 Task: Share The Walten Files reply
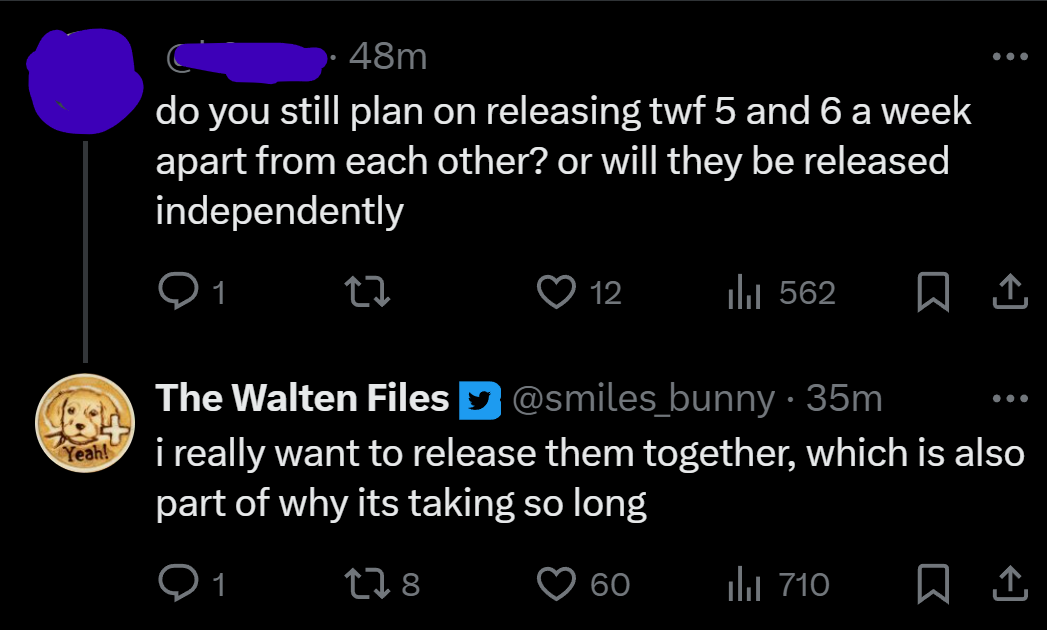(x=1010, y=583)
